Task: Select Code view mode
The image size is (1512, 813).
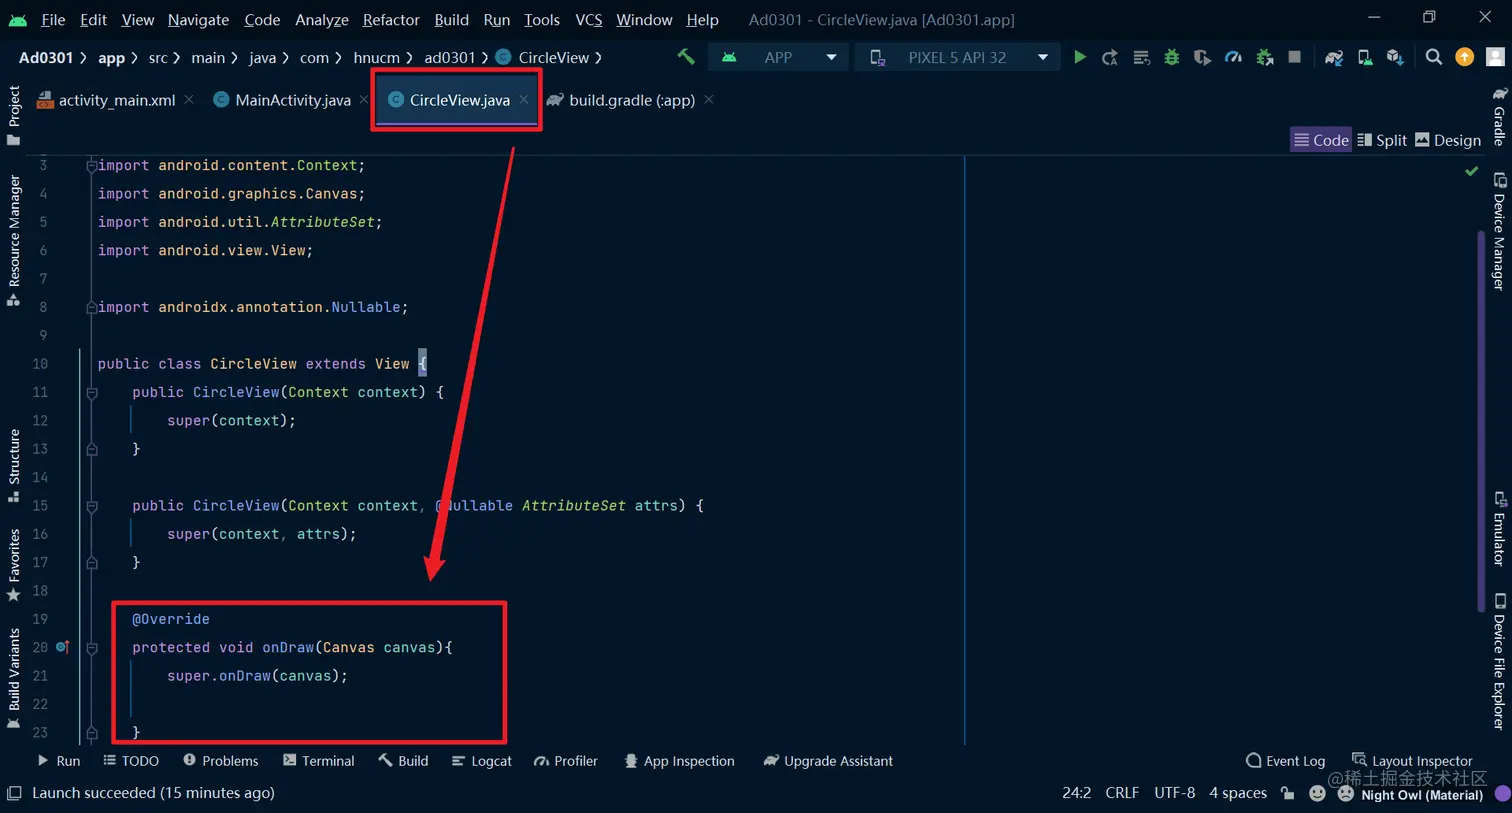Action: coord(1321,140)
